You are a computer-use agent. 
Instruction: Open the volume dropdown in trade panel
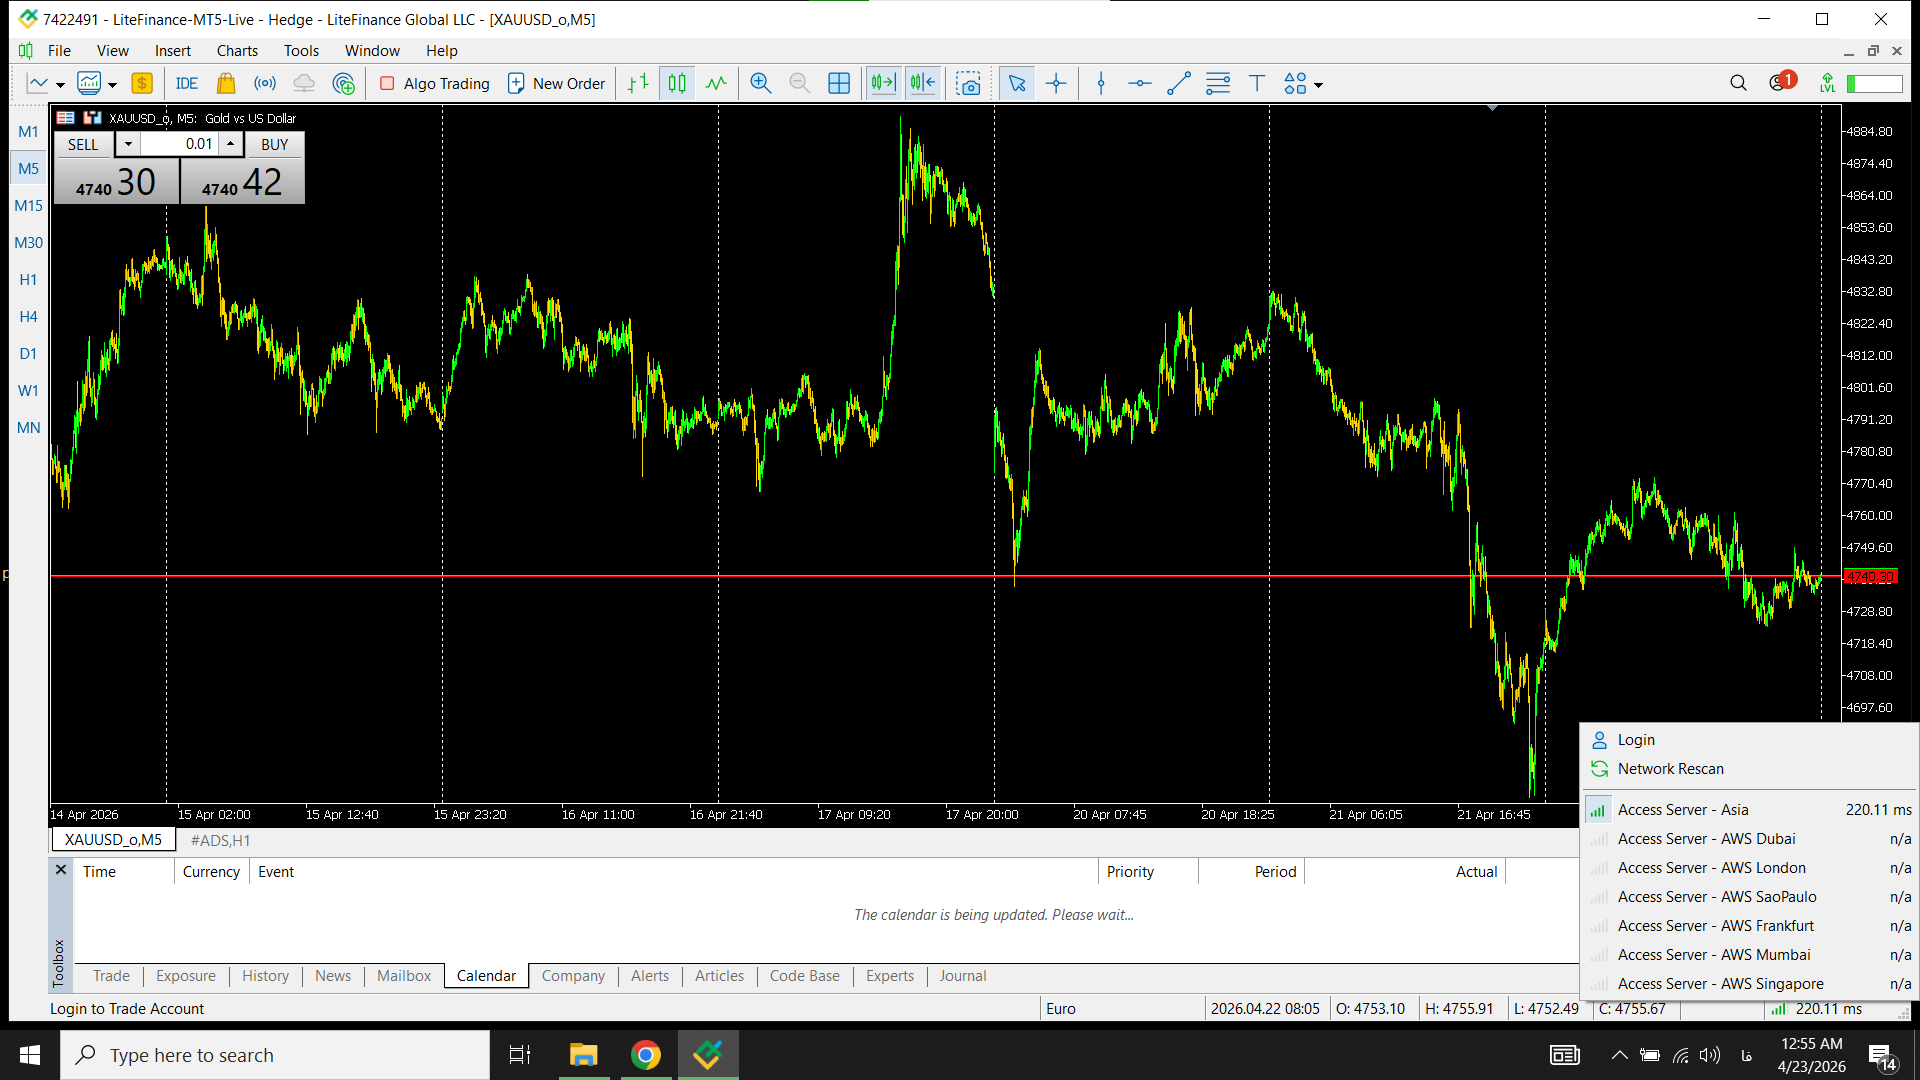tap(128, 144)
